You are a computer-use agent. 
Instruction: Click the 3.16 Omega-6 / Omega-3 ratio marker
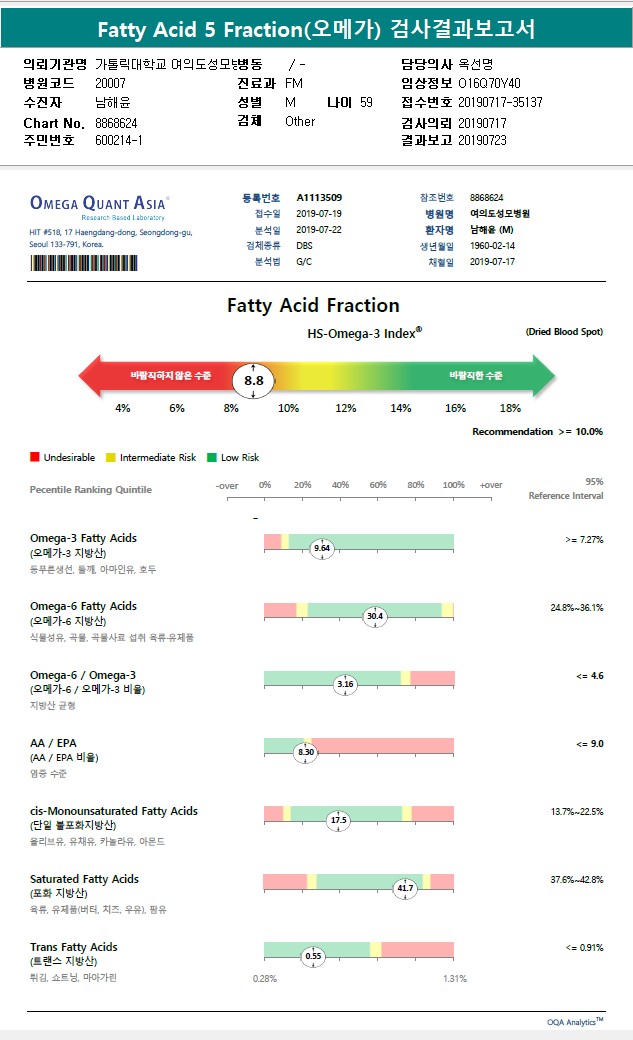coord(345,684)
